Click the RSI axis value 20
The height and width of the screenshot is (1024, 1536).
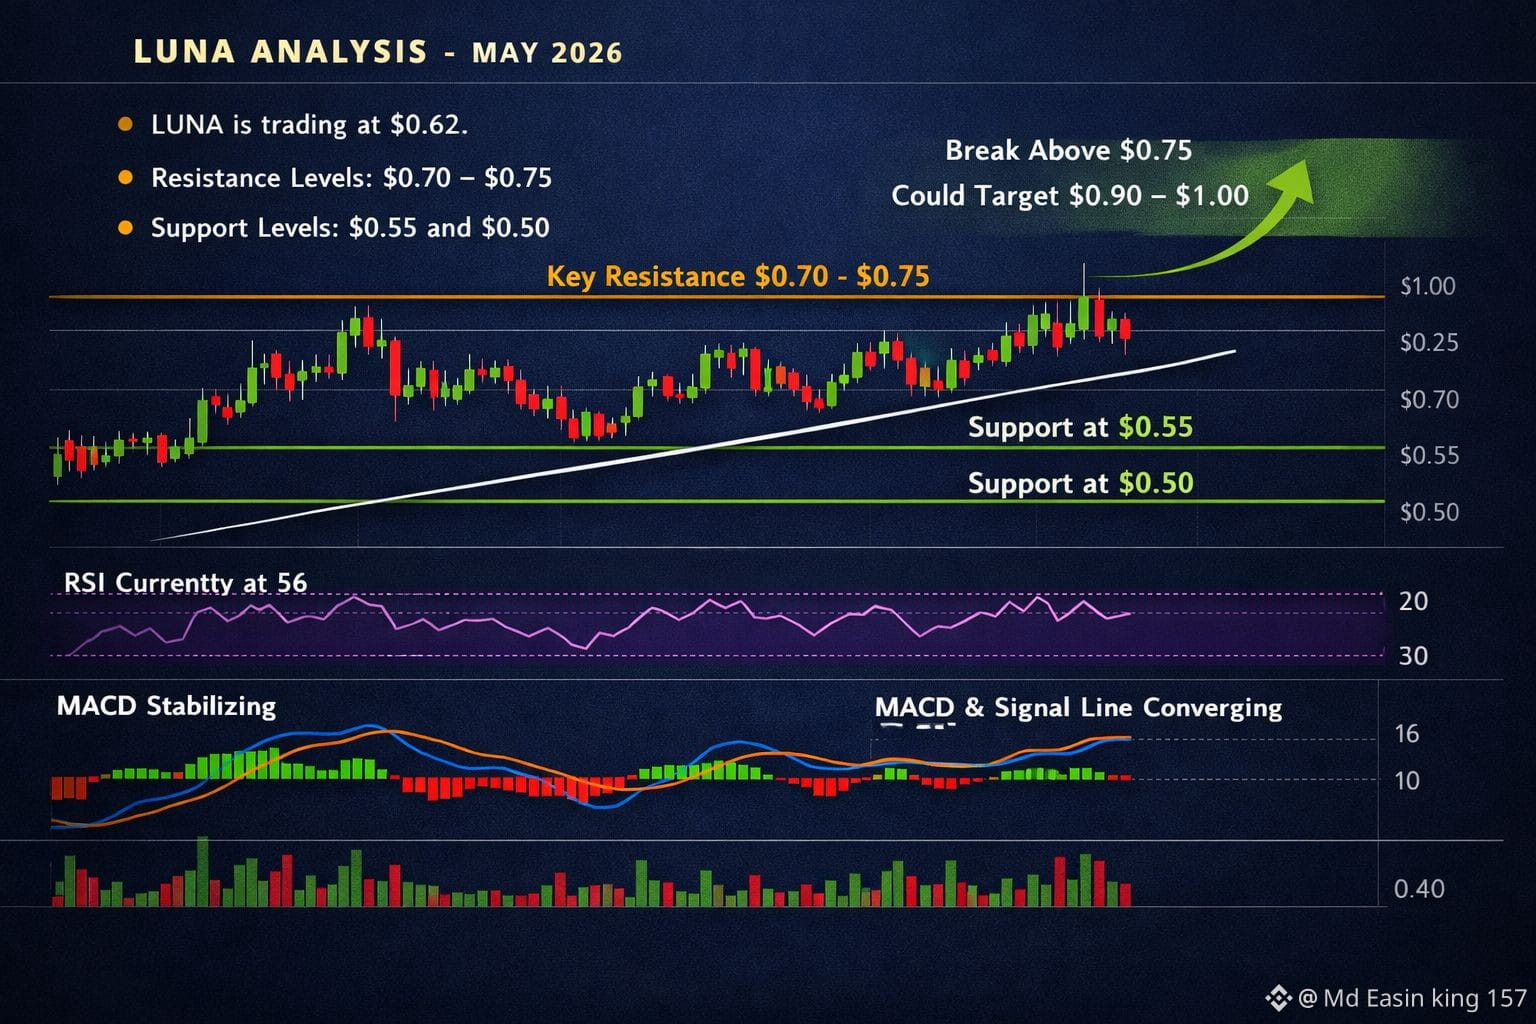tap(1413, 601)
